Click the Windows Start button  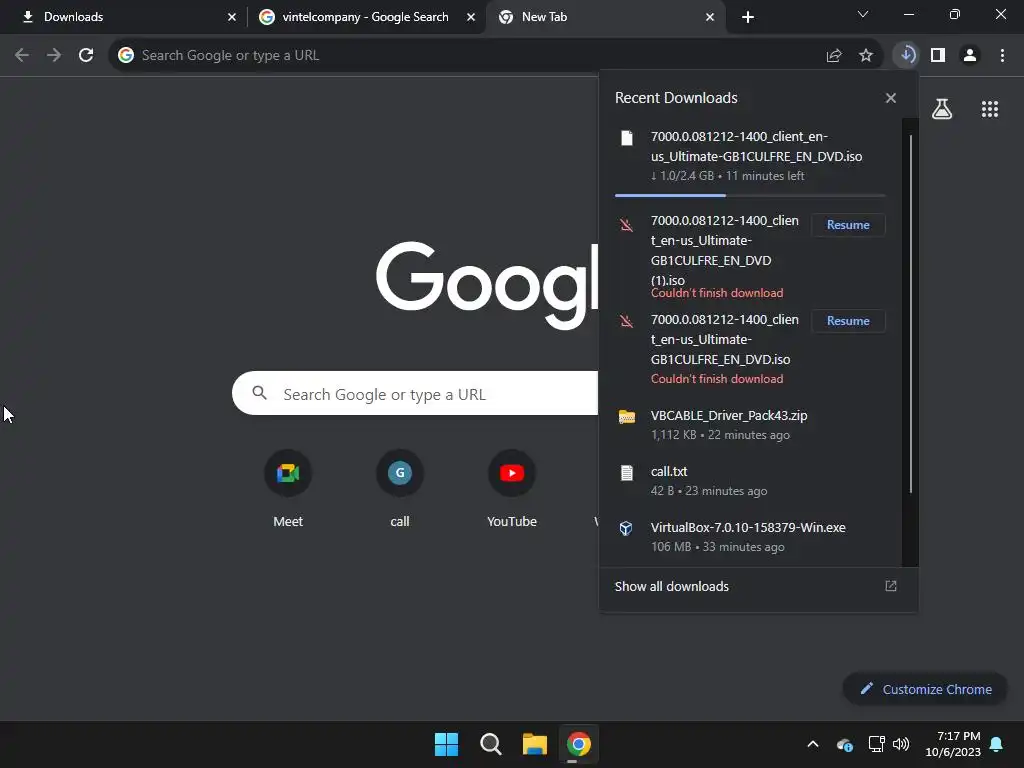447,744
